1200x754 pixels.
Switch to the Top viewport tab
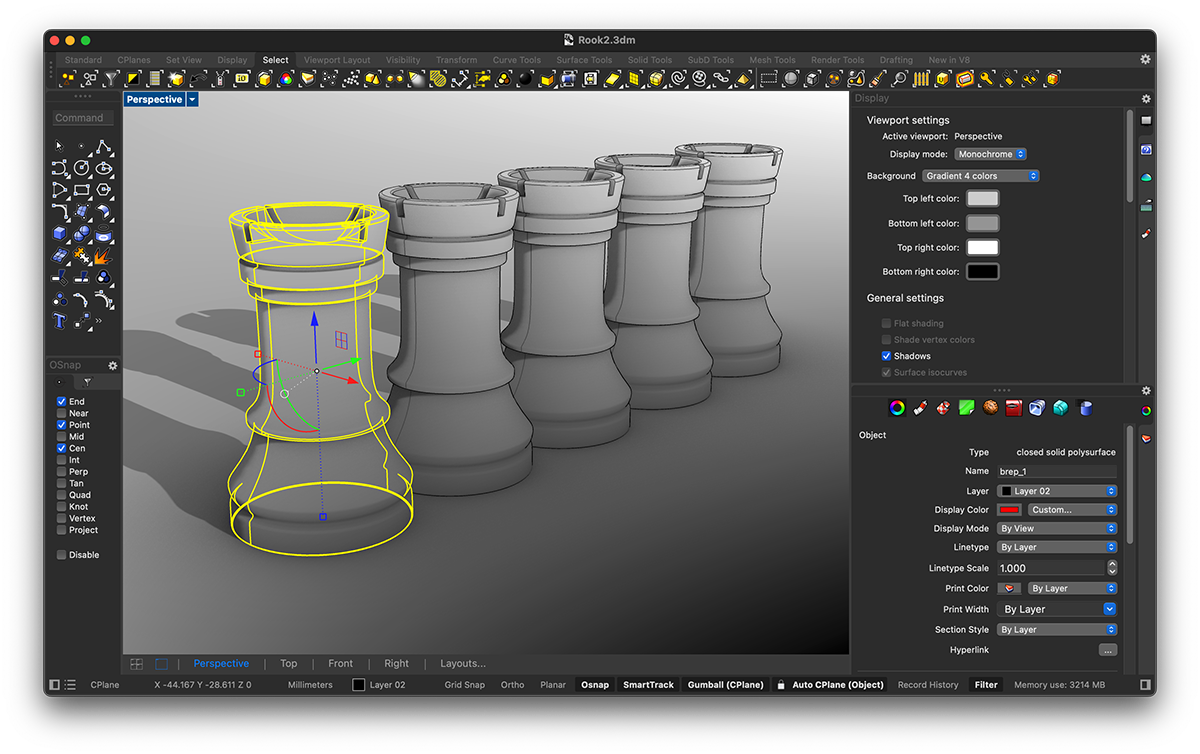[288, 663]
